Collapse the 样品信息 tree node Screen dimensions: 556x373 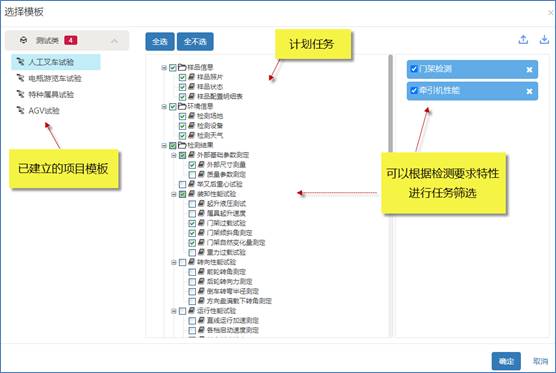[x=164, y=67]
